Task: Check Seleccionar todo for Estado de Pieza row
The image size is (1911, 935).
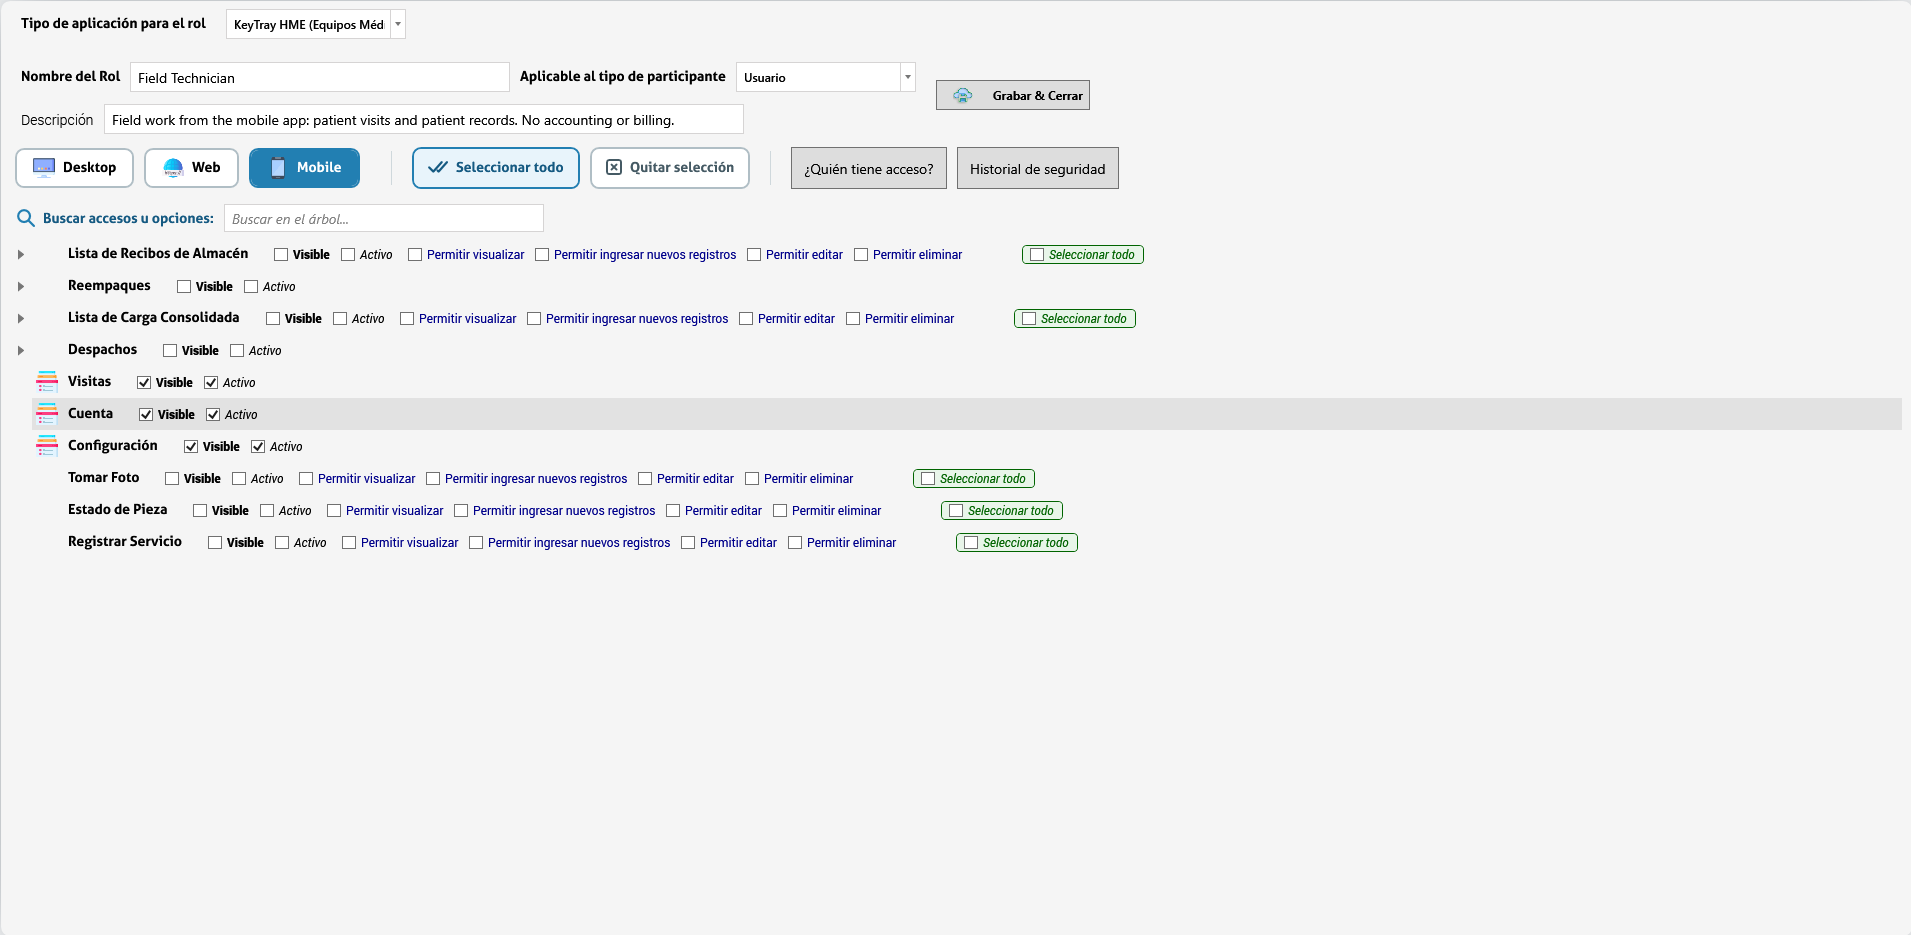Action: [x=956, y=510]
